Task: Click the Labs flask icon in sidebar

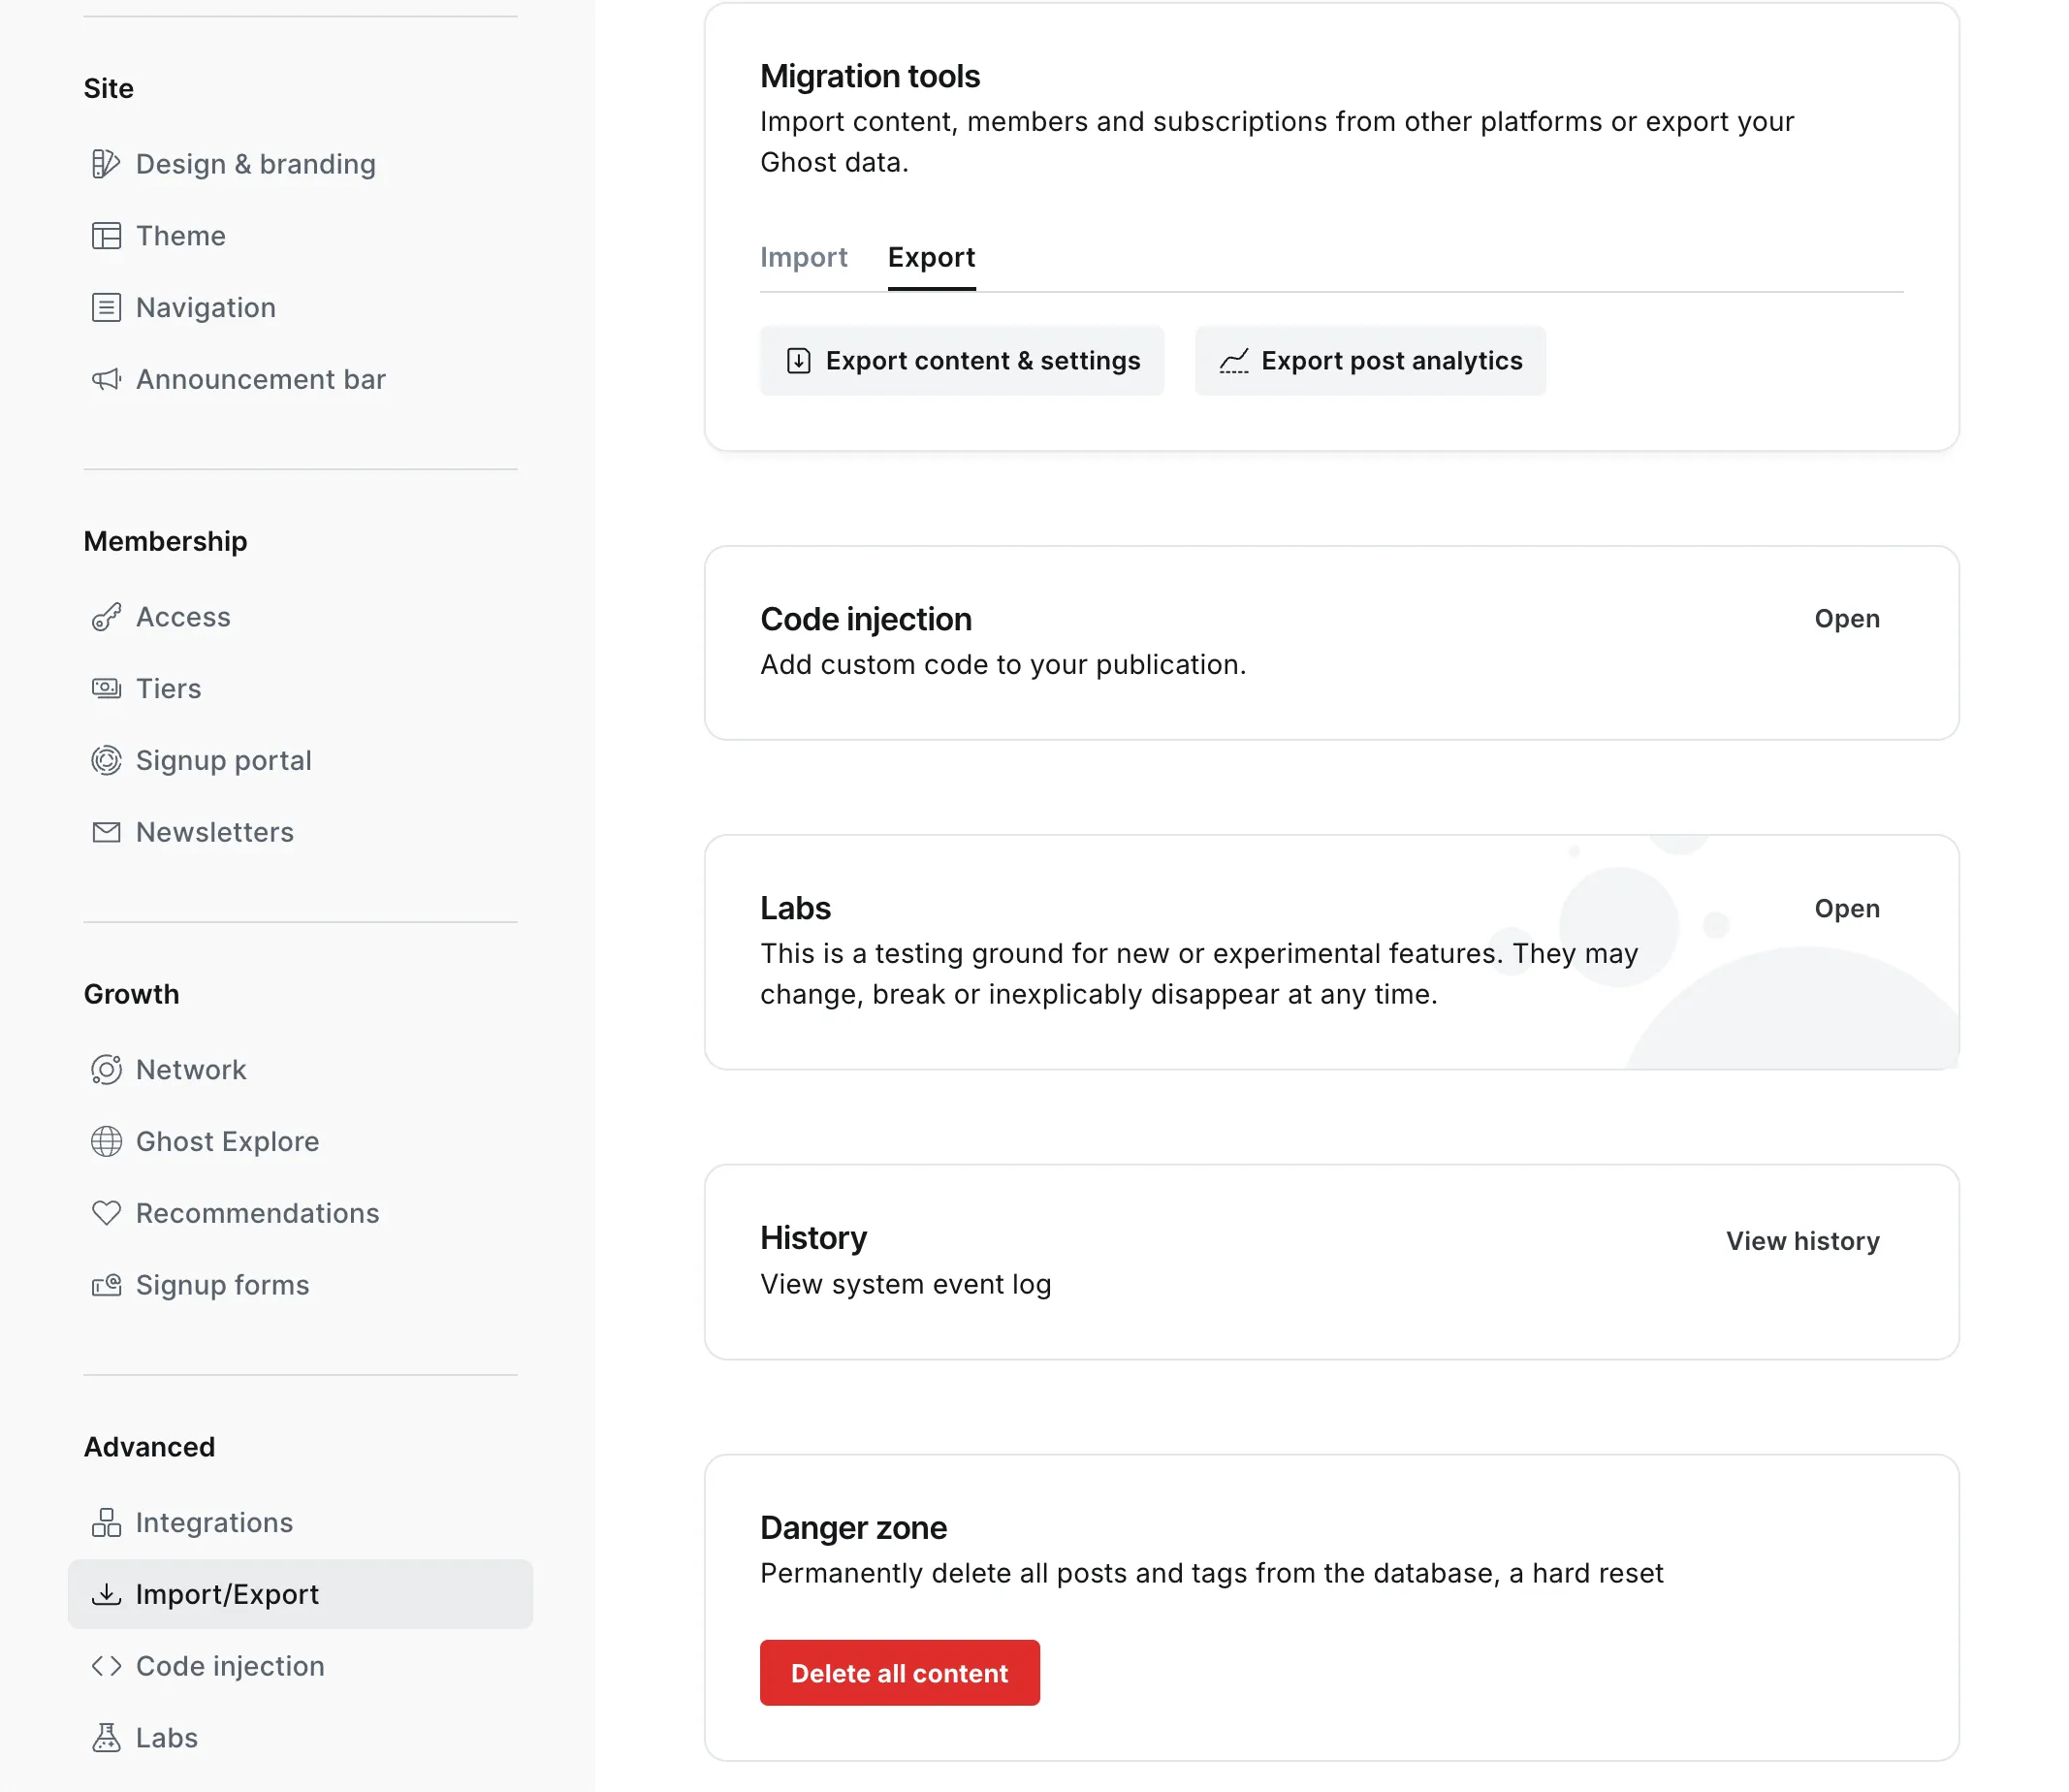Action: coord(106,1738)
